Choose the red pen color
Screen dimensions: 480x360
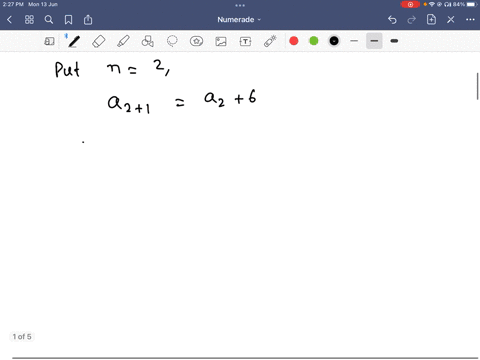294,41
